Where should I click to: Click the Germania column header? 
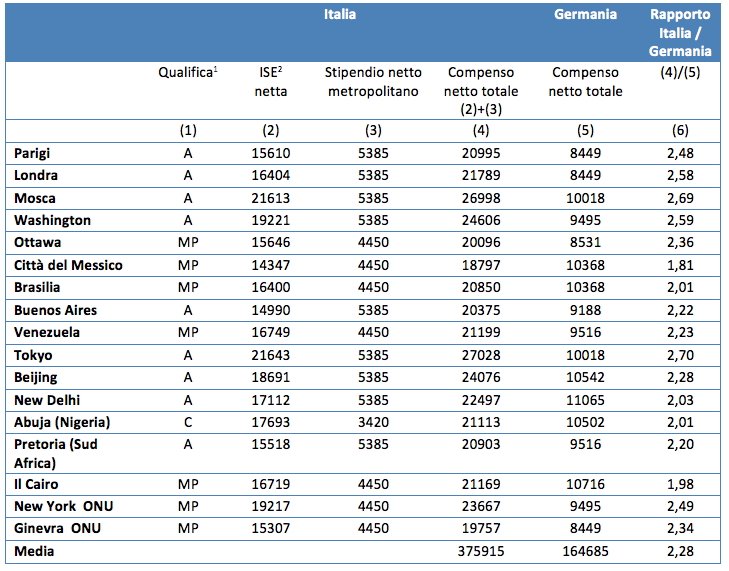pos(585,14)
